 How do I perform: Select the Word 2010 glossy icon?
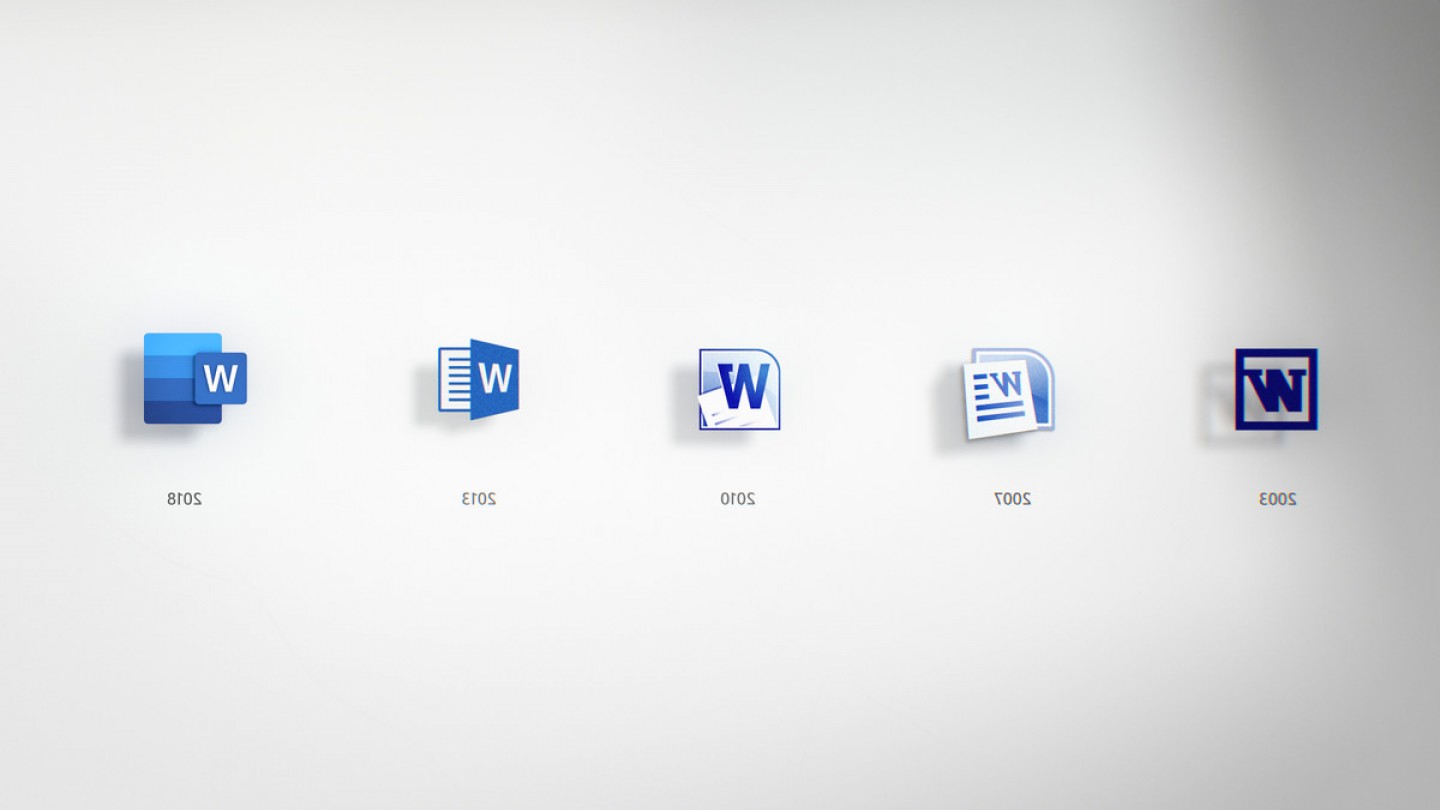(740, 390)
